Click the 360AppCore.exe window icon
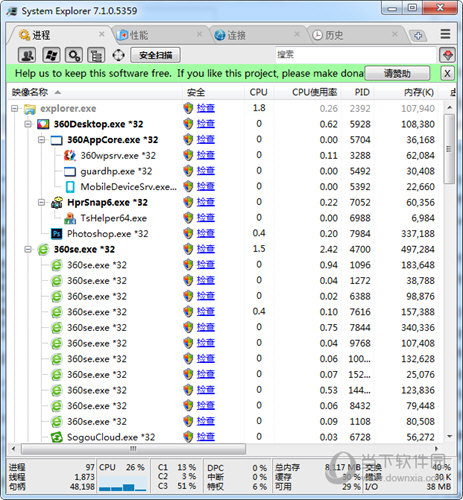 pyautogui.click(x=56, y=140)
